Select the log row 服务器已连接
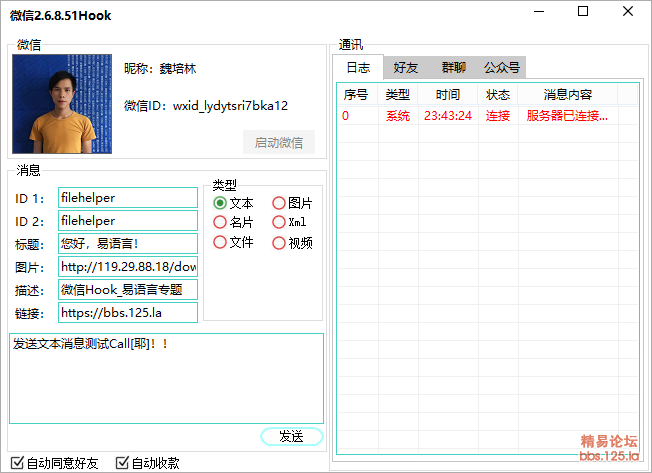This screenshot has height=473, width=652. [487, 116]
